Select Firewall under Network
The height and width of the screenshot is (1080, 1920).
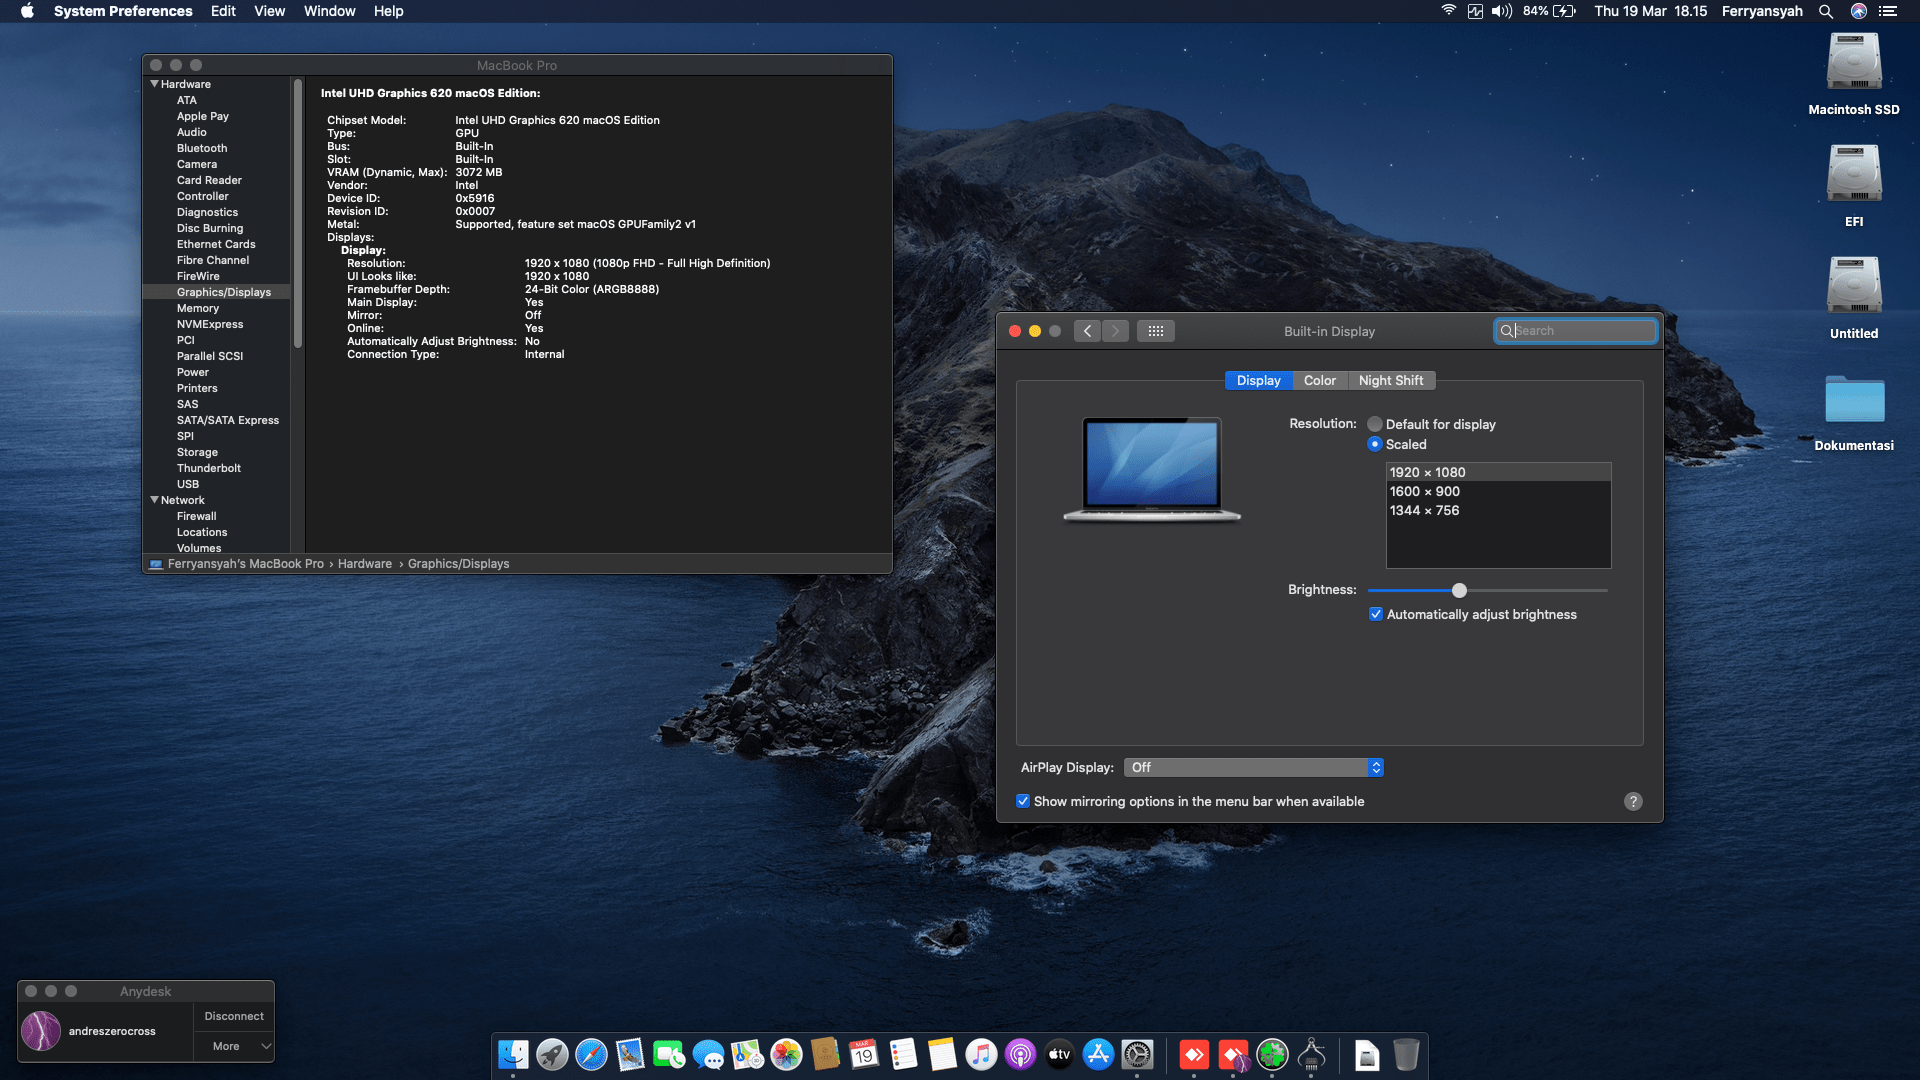196,516
